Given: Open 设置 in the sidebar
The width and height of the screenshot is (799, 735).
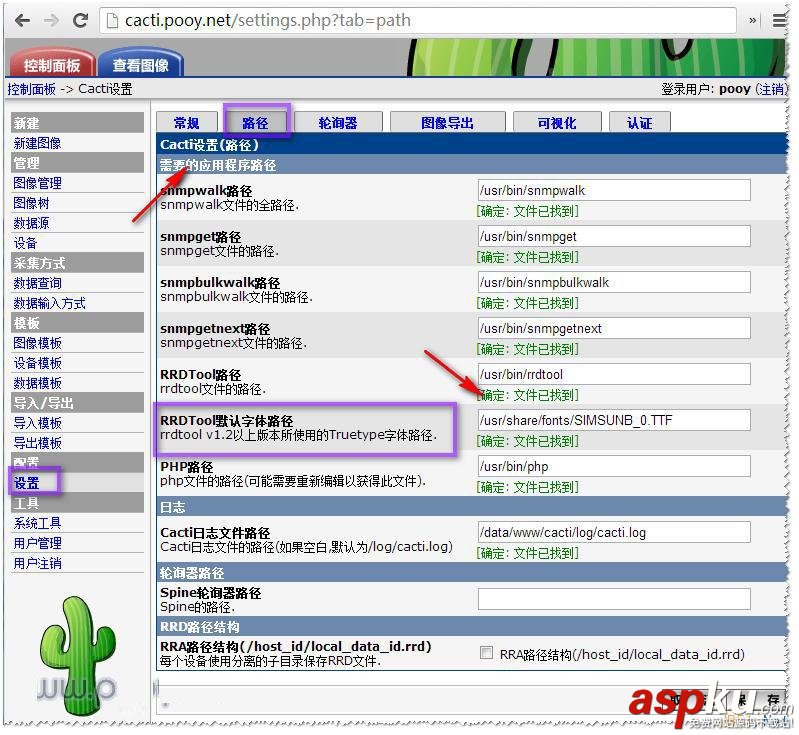Looking at the screenshot, I should tap(26, 483).
